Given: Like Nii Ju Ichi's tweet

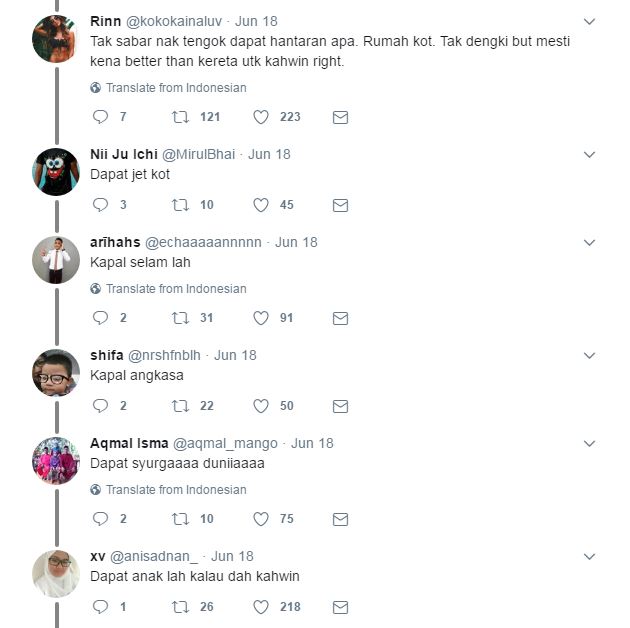Looking at the screenshot, I should click(x=261, y=205).
